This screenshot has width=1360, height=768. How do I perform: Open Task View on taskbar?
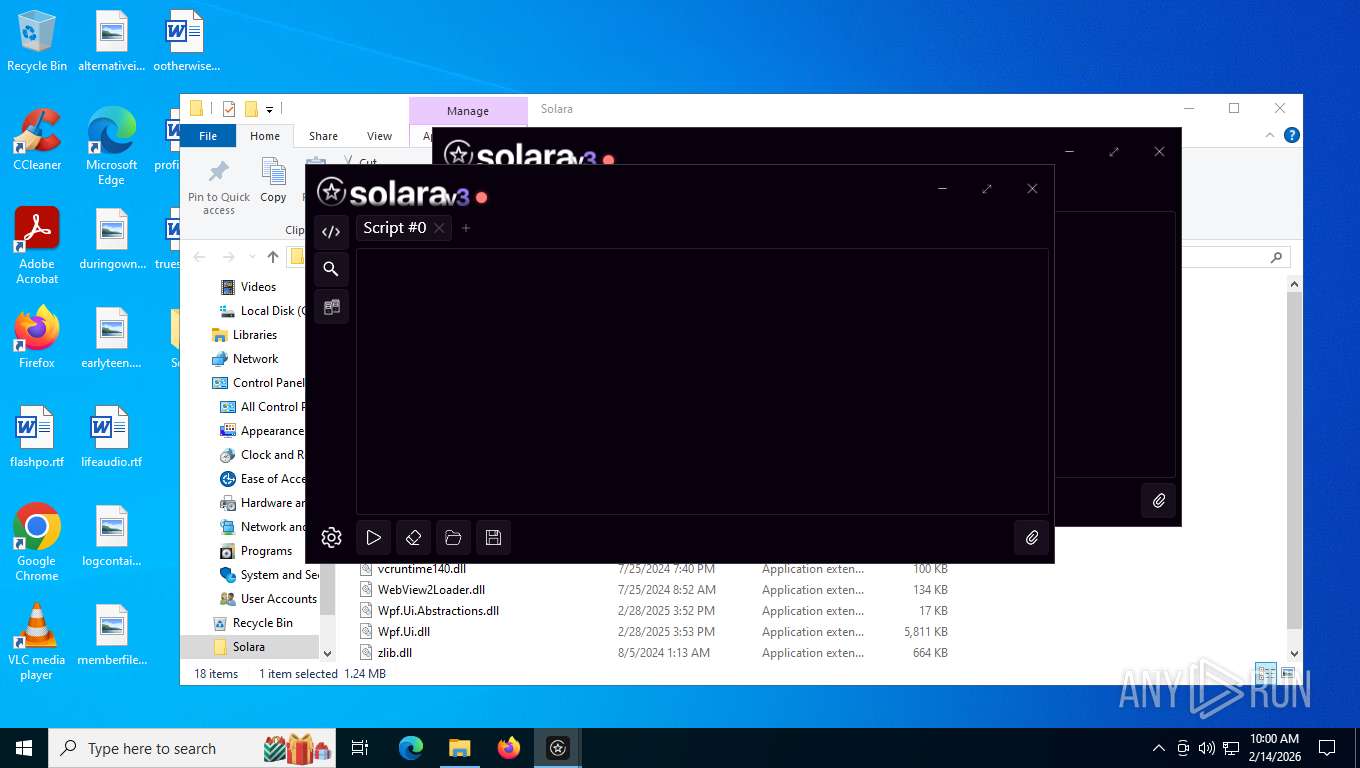coord(360,748)
